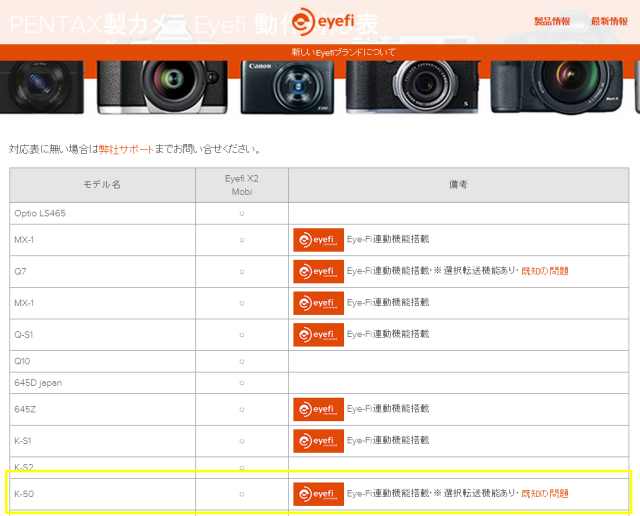The height and width of the screenshot is (516, 640).
Task: Click the eyefi connected badge in the 645Z row
Action: [318, 409]
